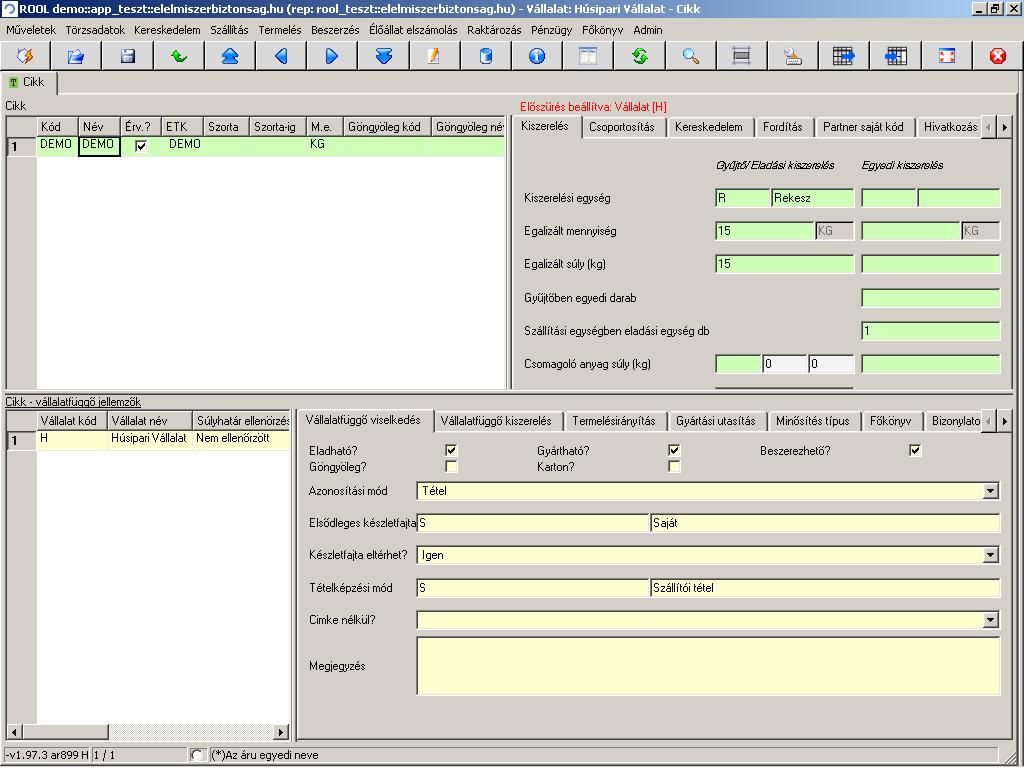Click the red X toolbar icon
The width and height of the screenshot is (1024, 768).
(998, 56)
